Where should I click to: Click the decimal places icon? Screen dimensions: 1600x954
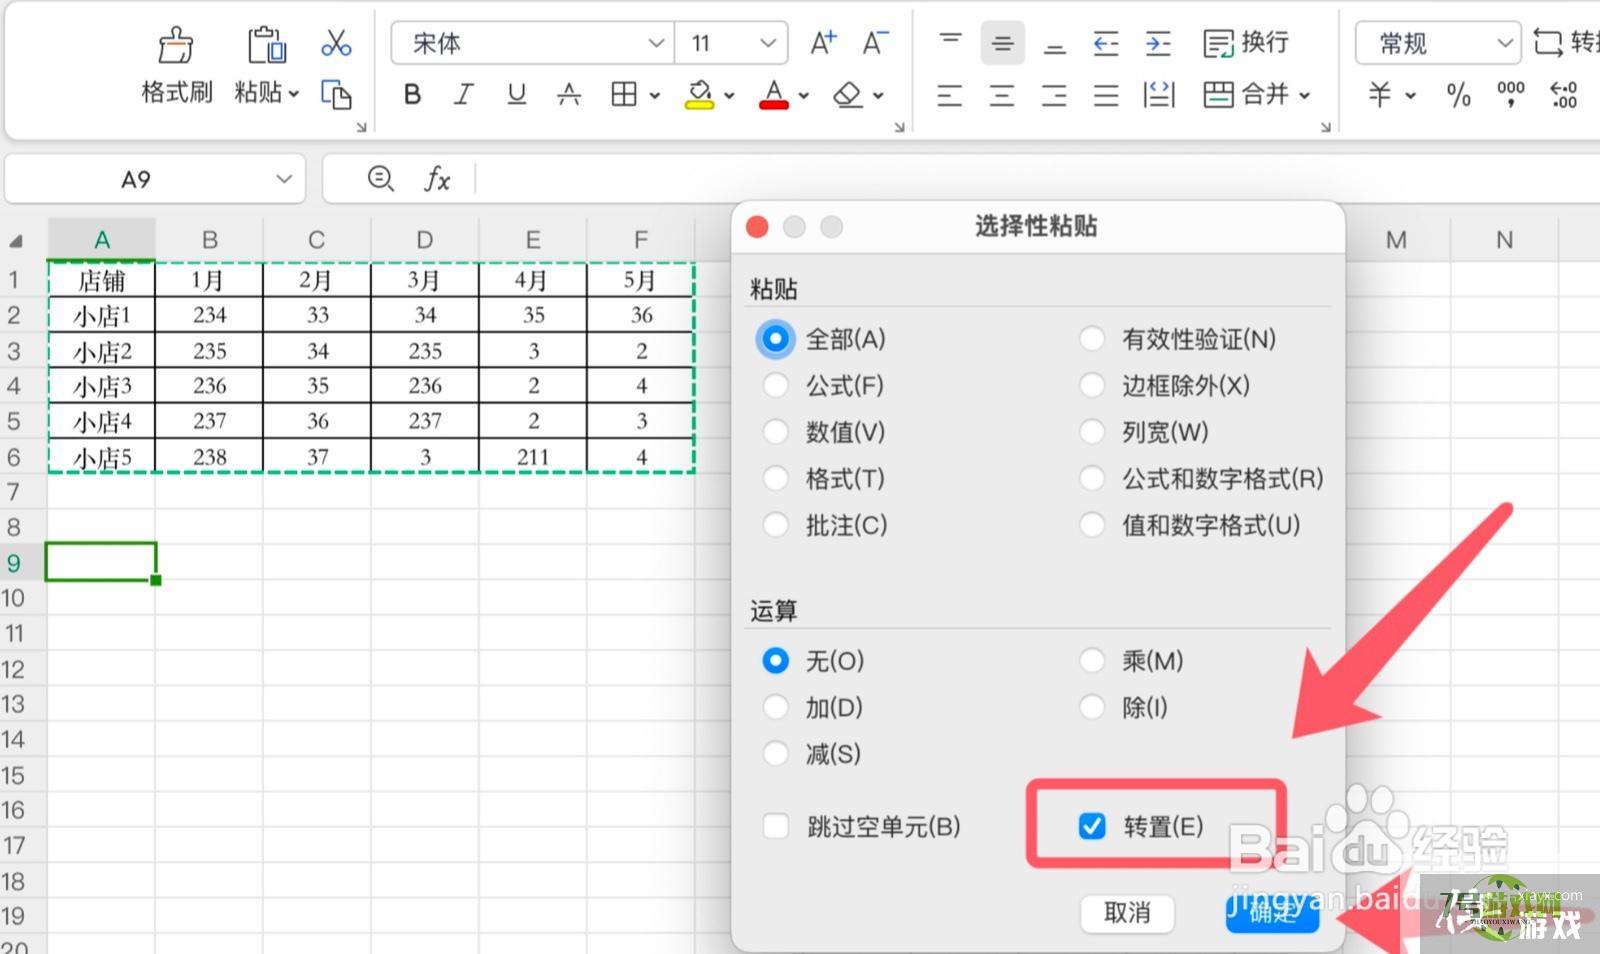[x=1563, y=95]
